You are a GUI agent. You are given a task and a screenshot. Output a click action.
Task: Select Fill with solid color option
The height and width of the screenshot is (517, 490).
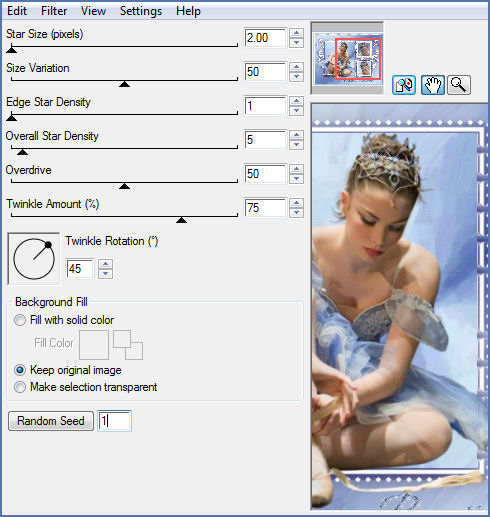pos(20,320)
